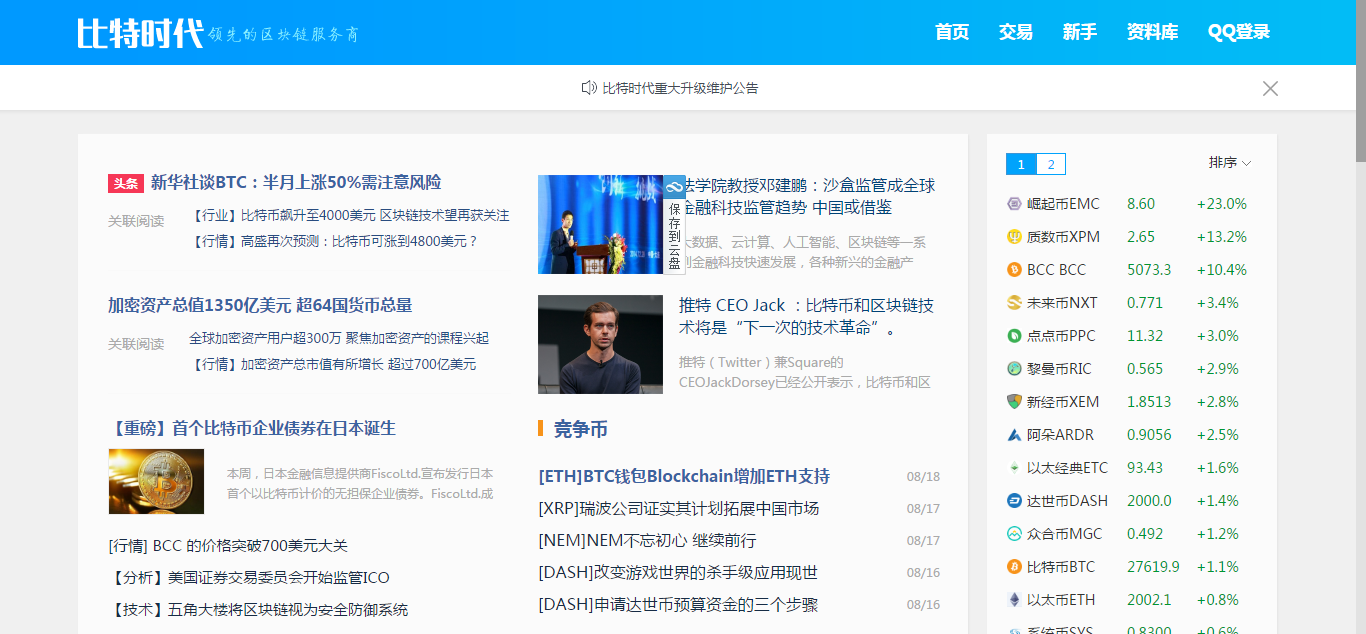Open the 比特时代重大升级维护公告 announcement
This screenshot has width=1366, height=634.
pyautogui.click(x=680, y=88)
